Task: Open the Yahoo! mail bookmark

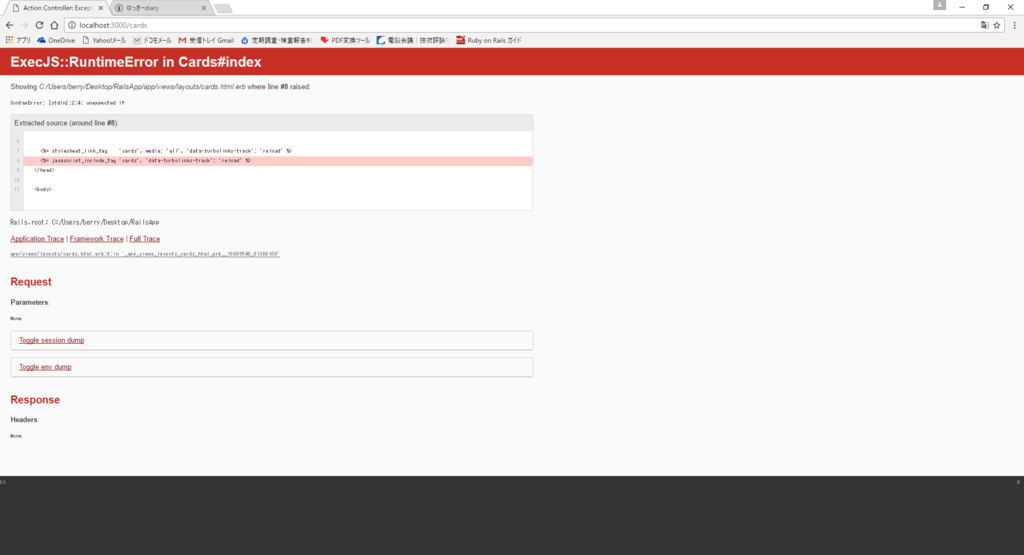Action: coord(104,40)
